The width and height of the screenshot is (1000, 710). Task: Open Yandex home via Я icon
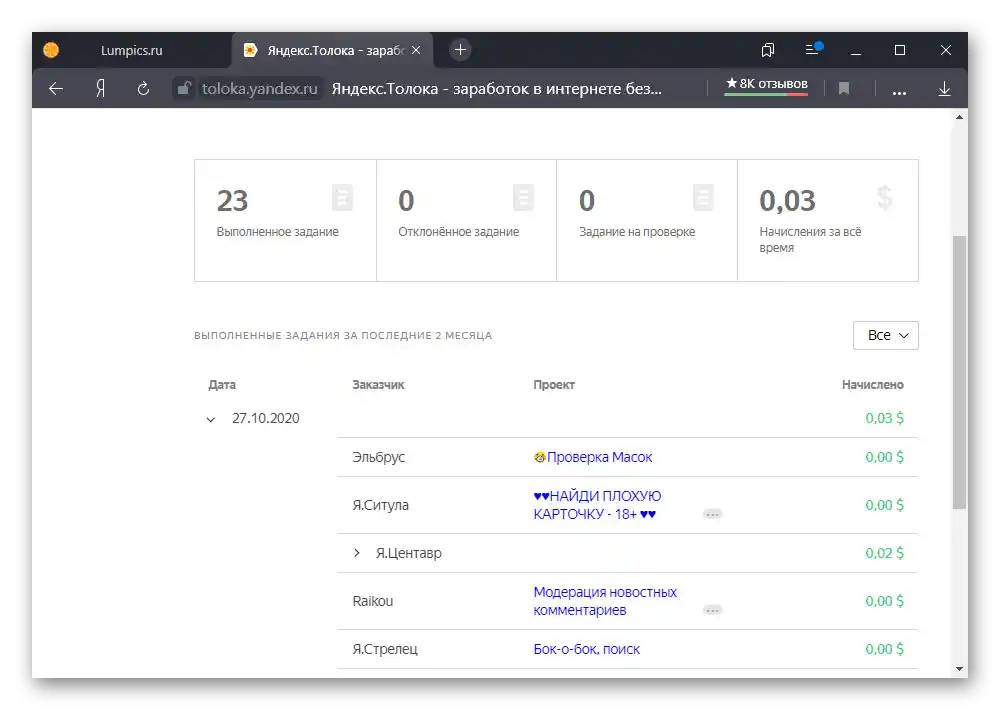[100, 89]
